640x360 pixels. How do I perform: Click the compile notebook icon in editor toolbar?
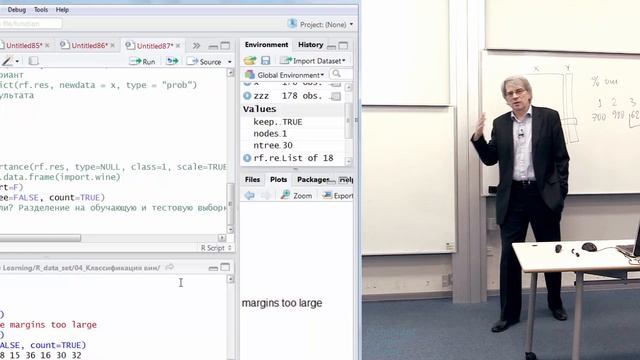pos(33,61)
